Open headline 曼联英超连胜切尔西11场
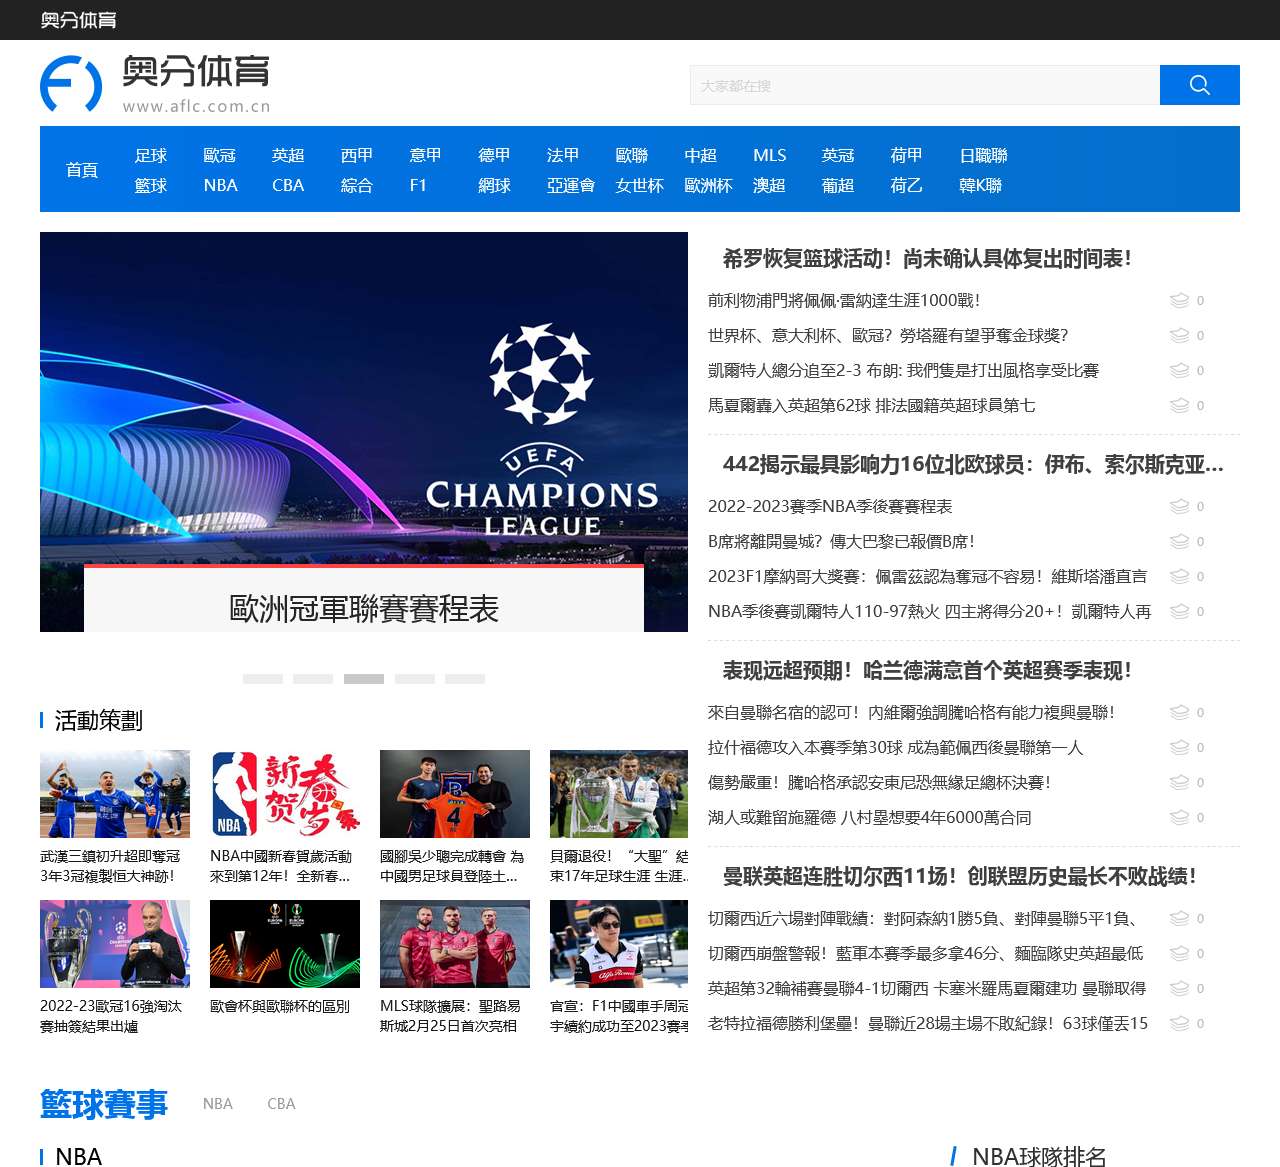Image resolution: width=1280 pixels, height=1167 pixels. [x=960, y=877]
